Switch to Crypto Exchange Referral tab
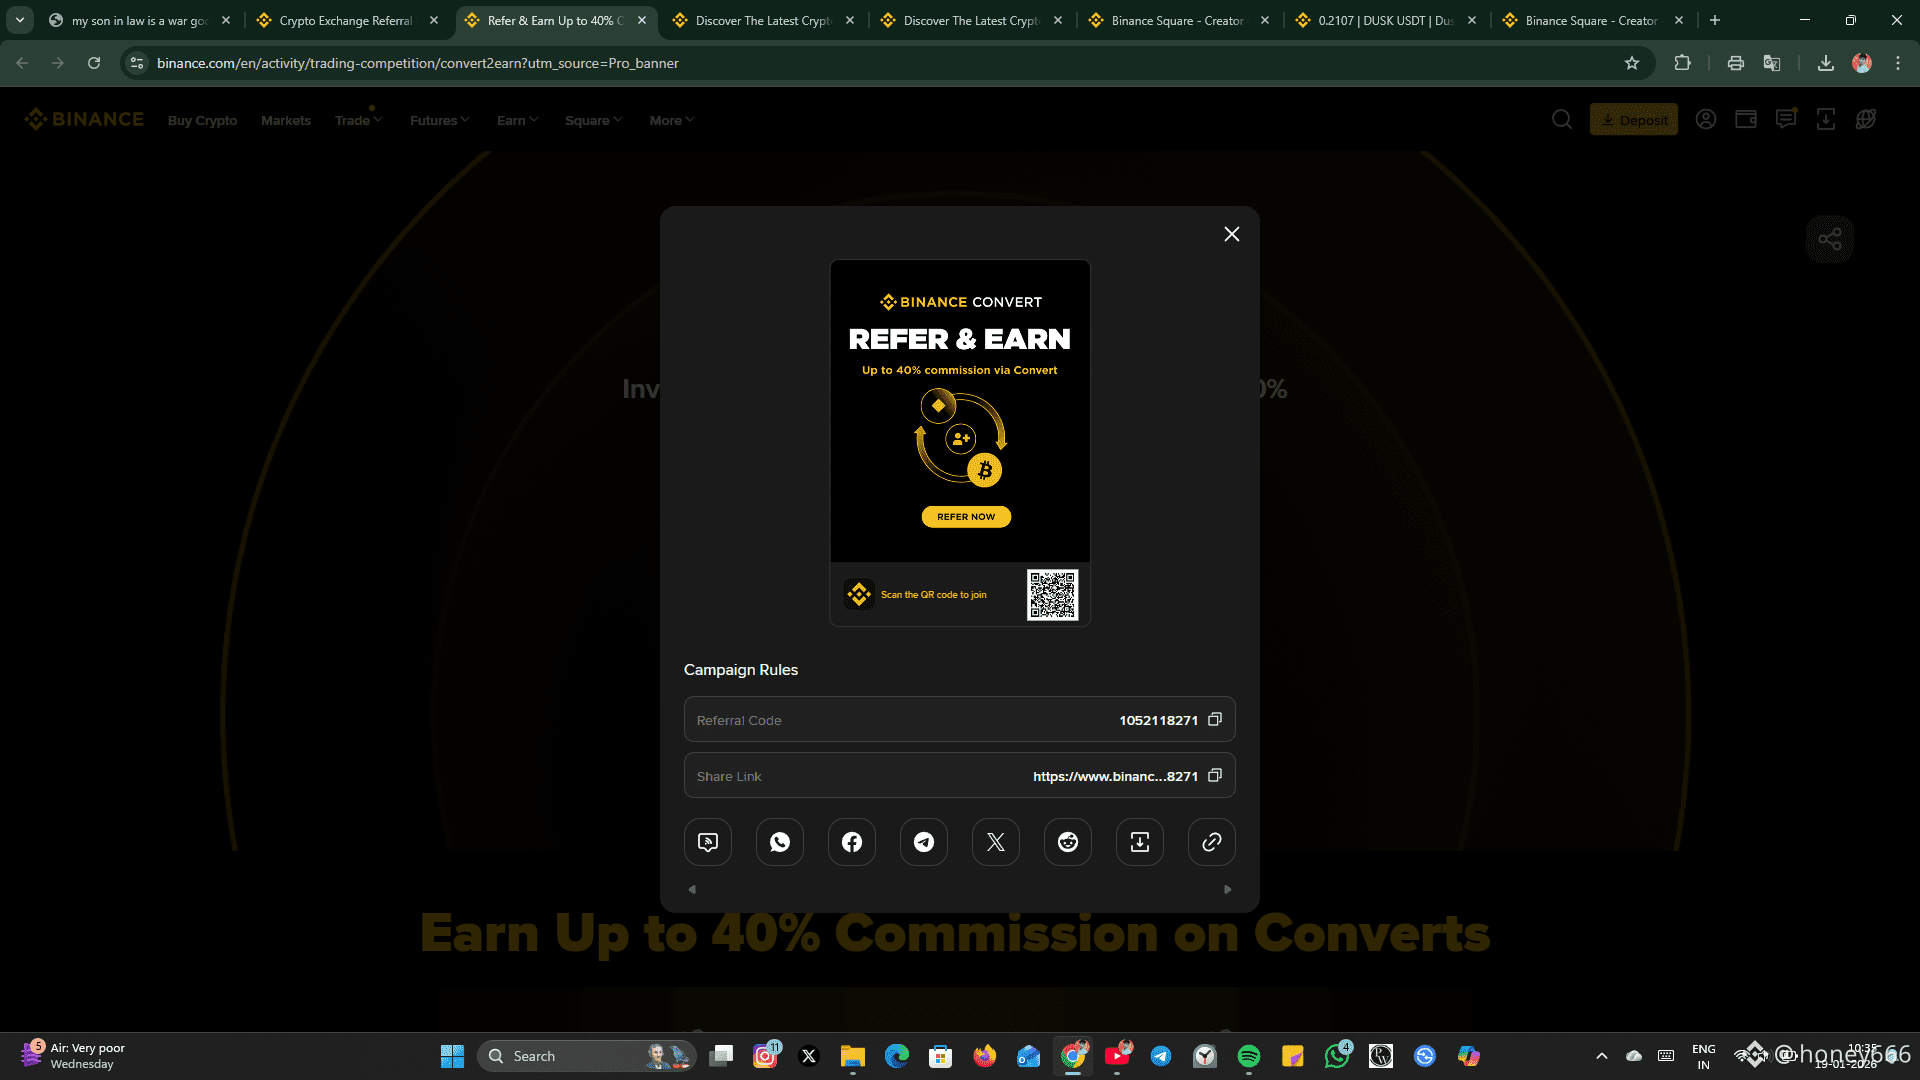The image size is (1920, 1080). click(346, 20)
